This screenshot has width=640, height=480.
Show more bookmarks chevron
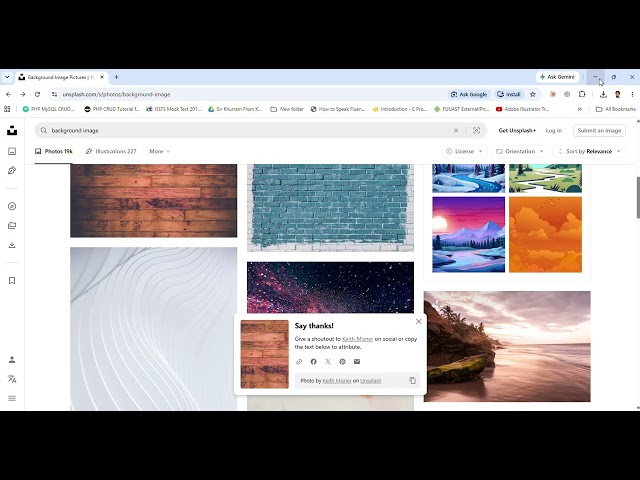580,109
